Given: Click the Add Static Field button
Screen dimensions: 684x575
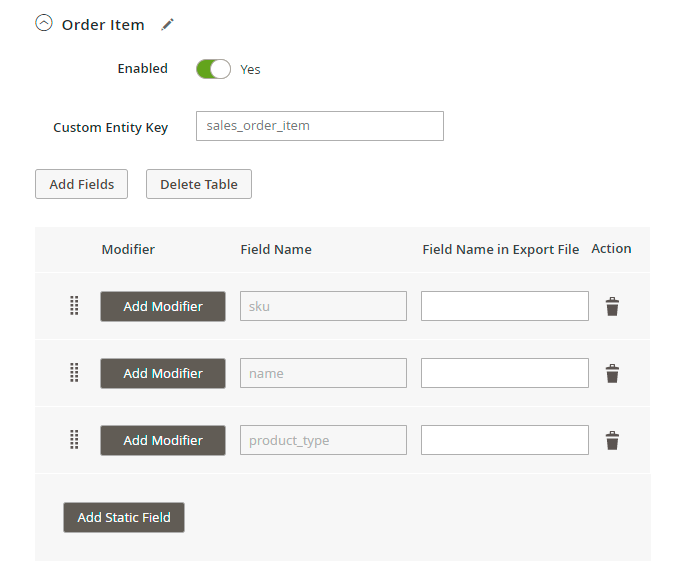Looking at the screenshot, I should 124,517.
